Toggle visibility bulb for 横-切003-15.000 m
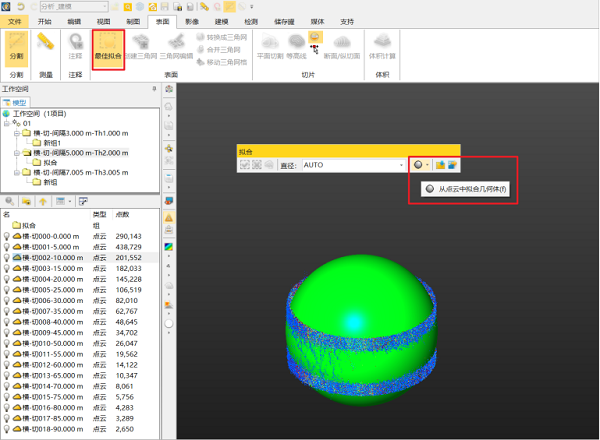Screen dimensions: 600x440 [7, 269]
